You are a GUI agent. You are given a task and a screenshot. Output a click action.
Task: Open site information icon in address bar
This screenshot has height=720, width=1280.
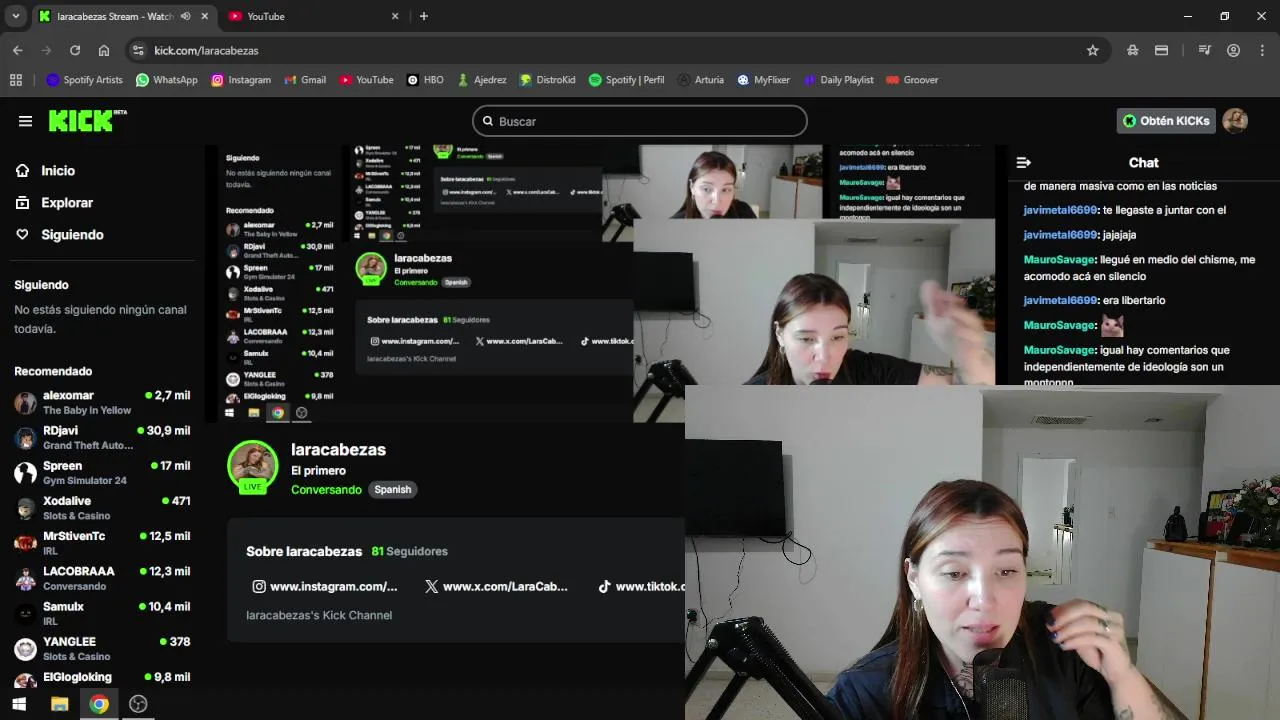138,50
